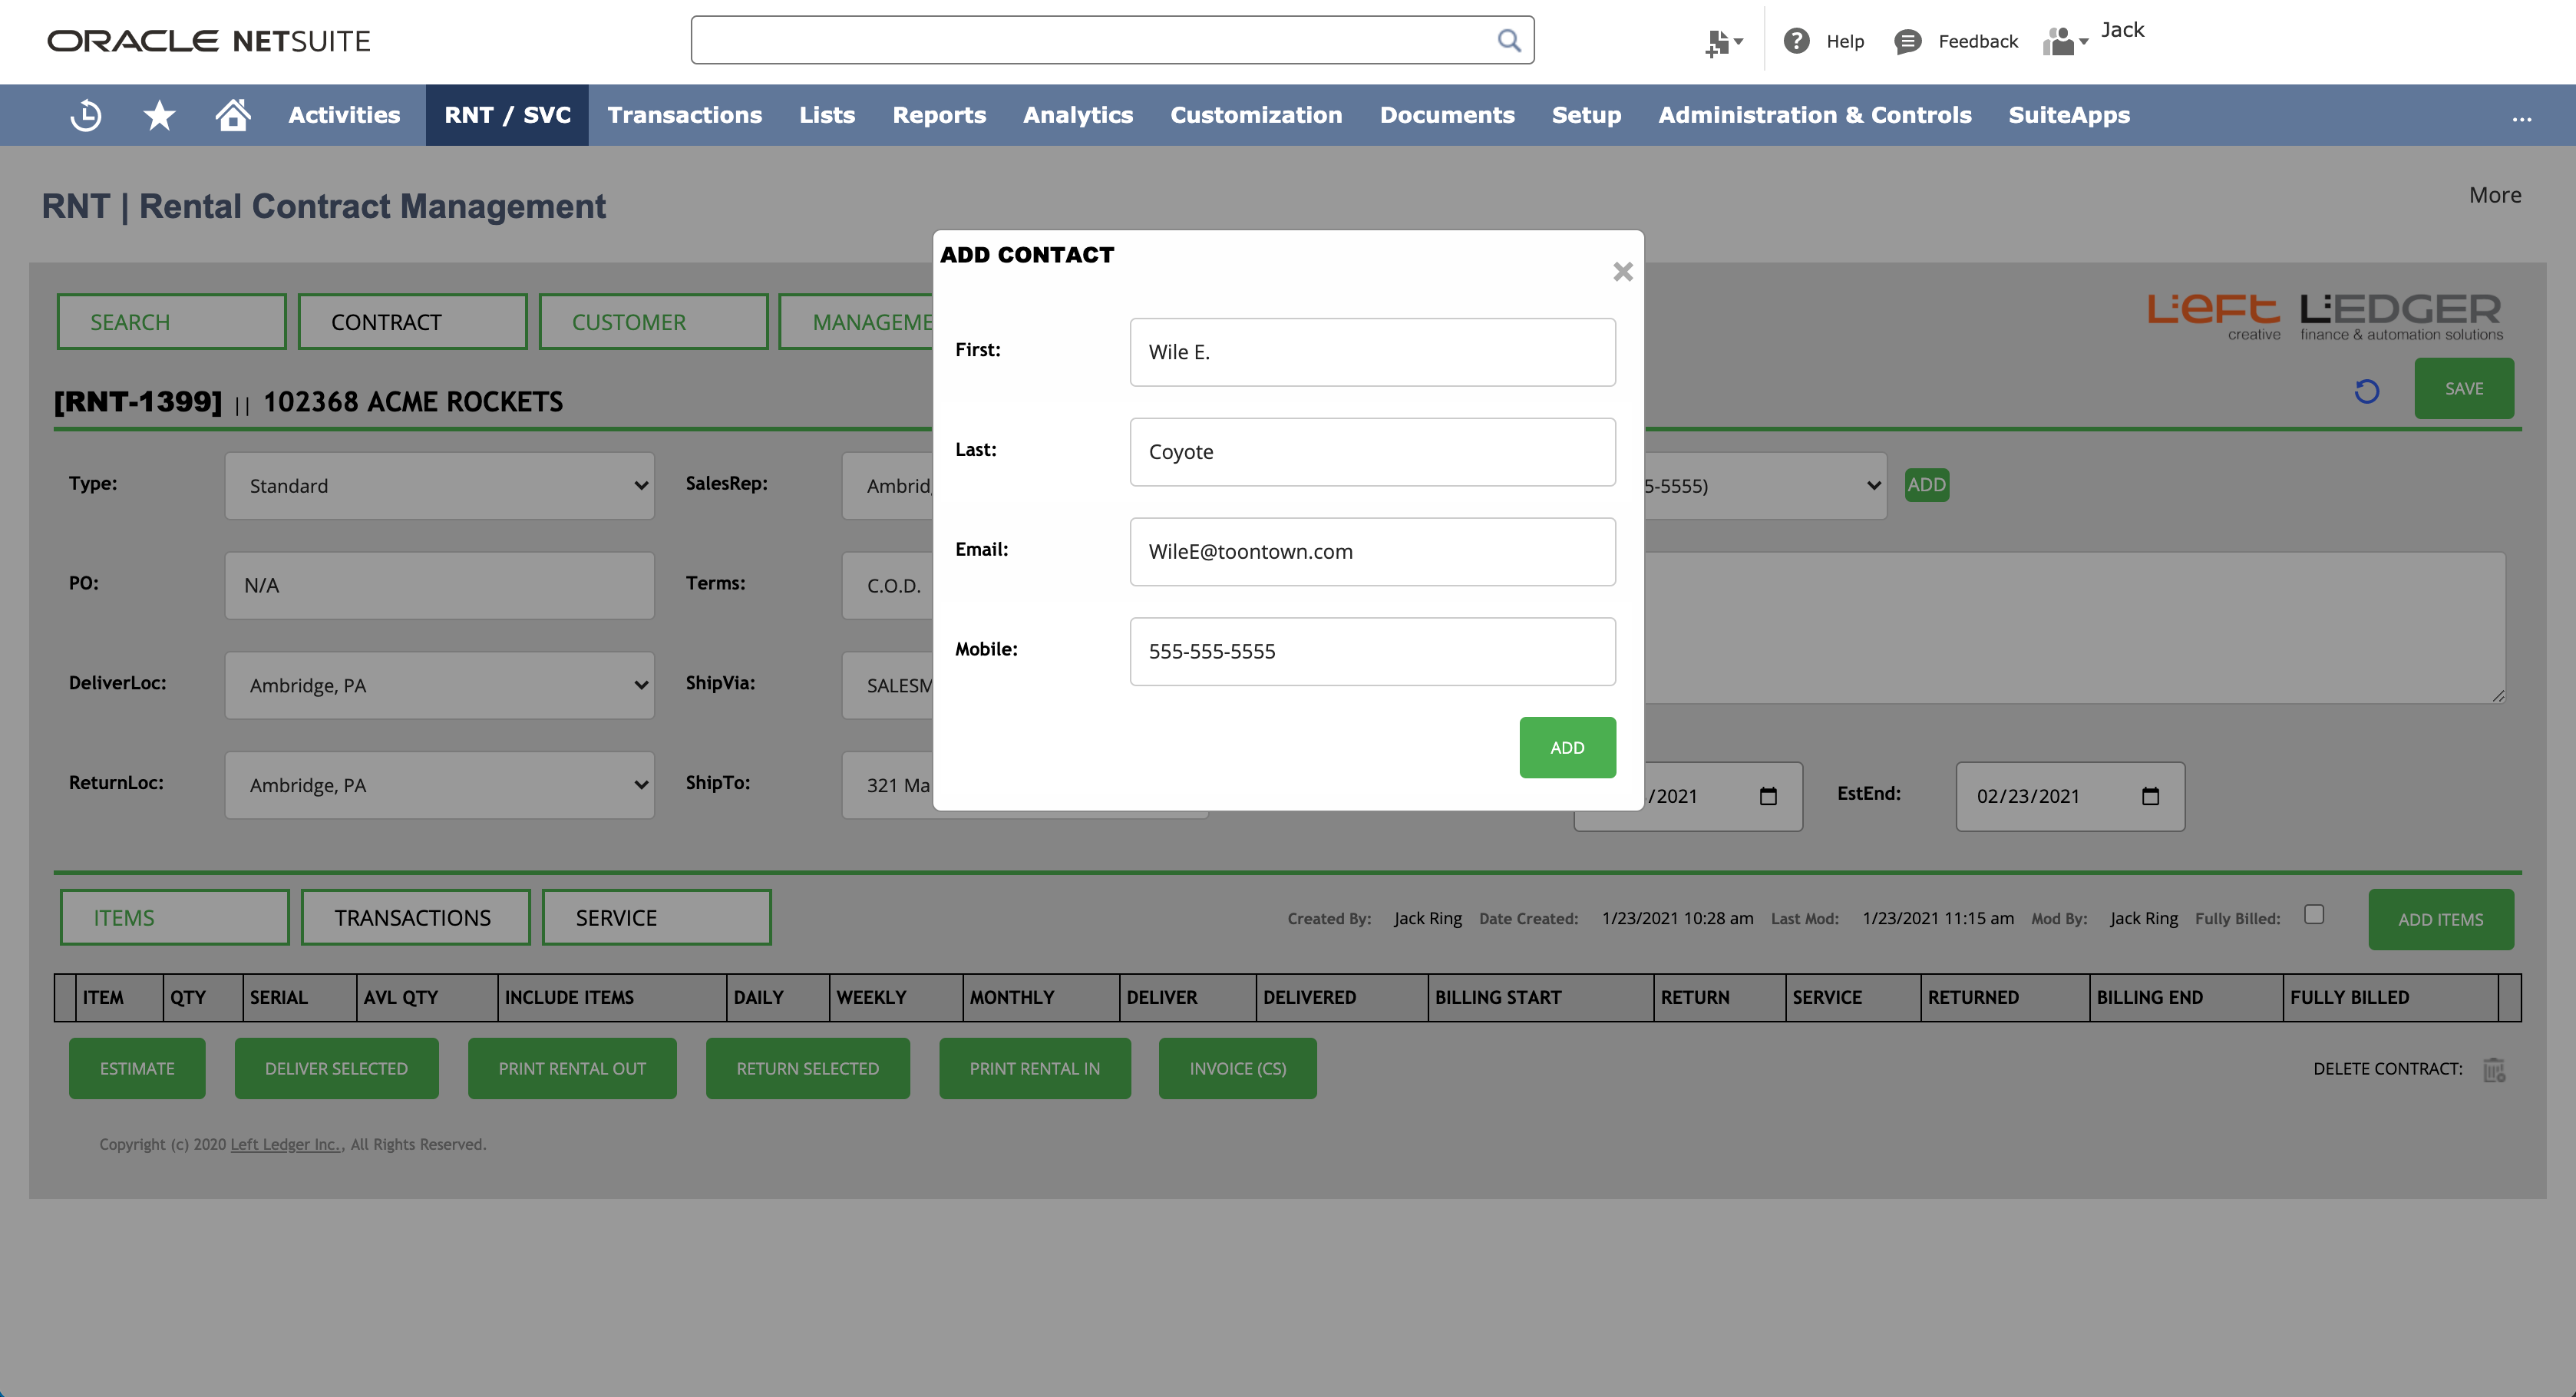This screenshot has height=1397, width=2576.
Task: Click the small ADD button beside contact dropdown
Action: (x=1926, y=485)
